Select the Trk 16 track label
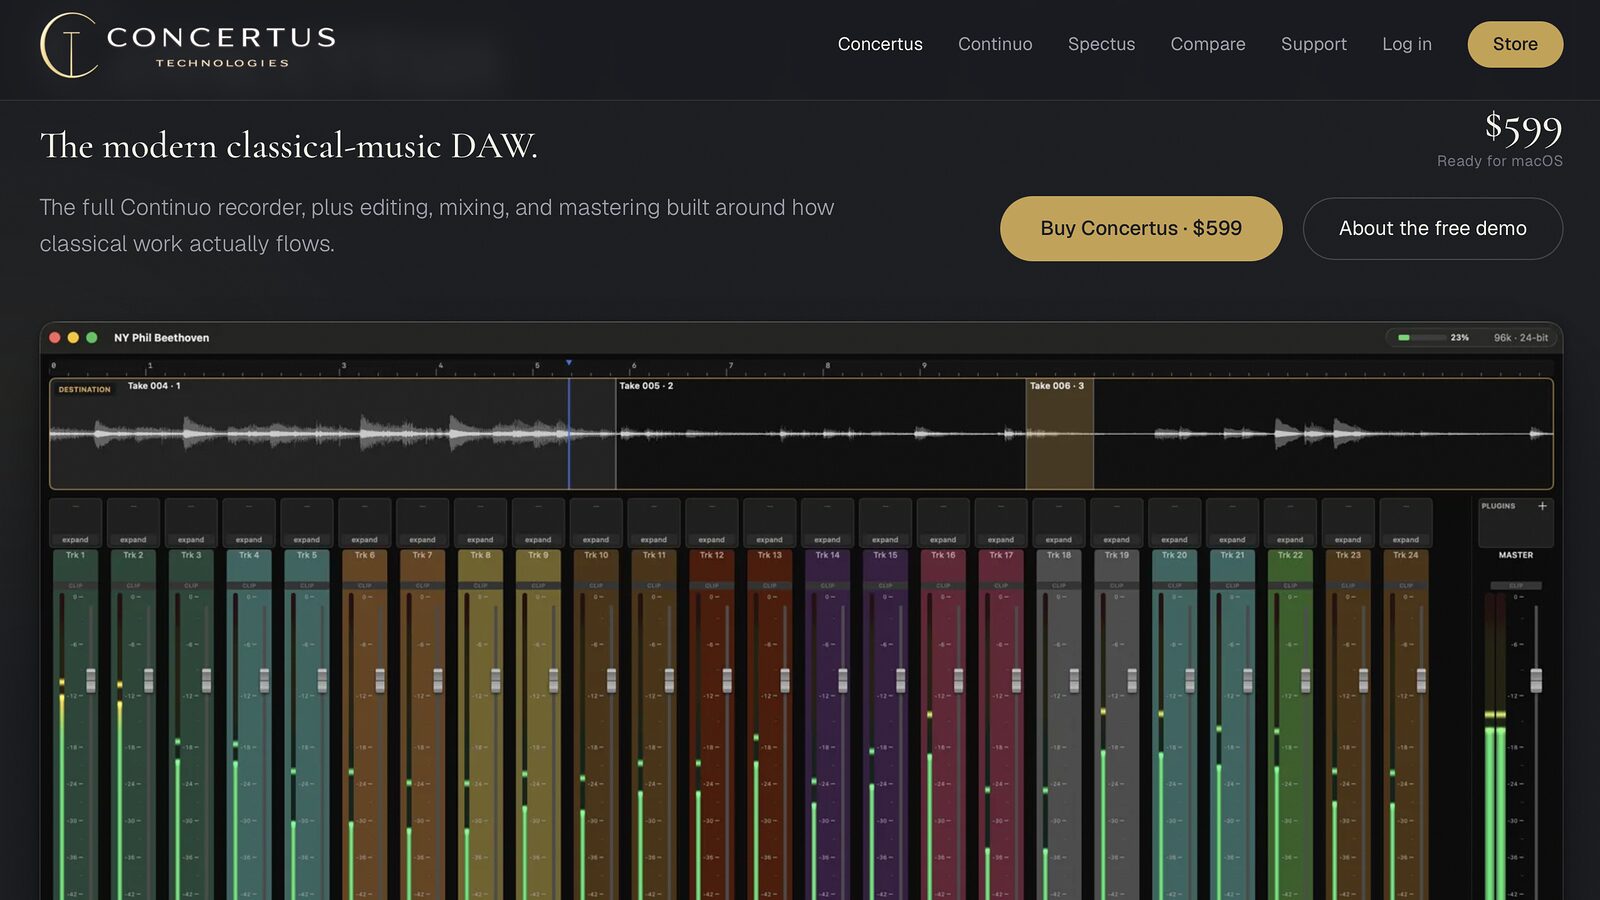This screenshot has width=1600, height=900. [x=943, y=555]
